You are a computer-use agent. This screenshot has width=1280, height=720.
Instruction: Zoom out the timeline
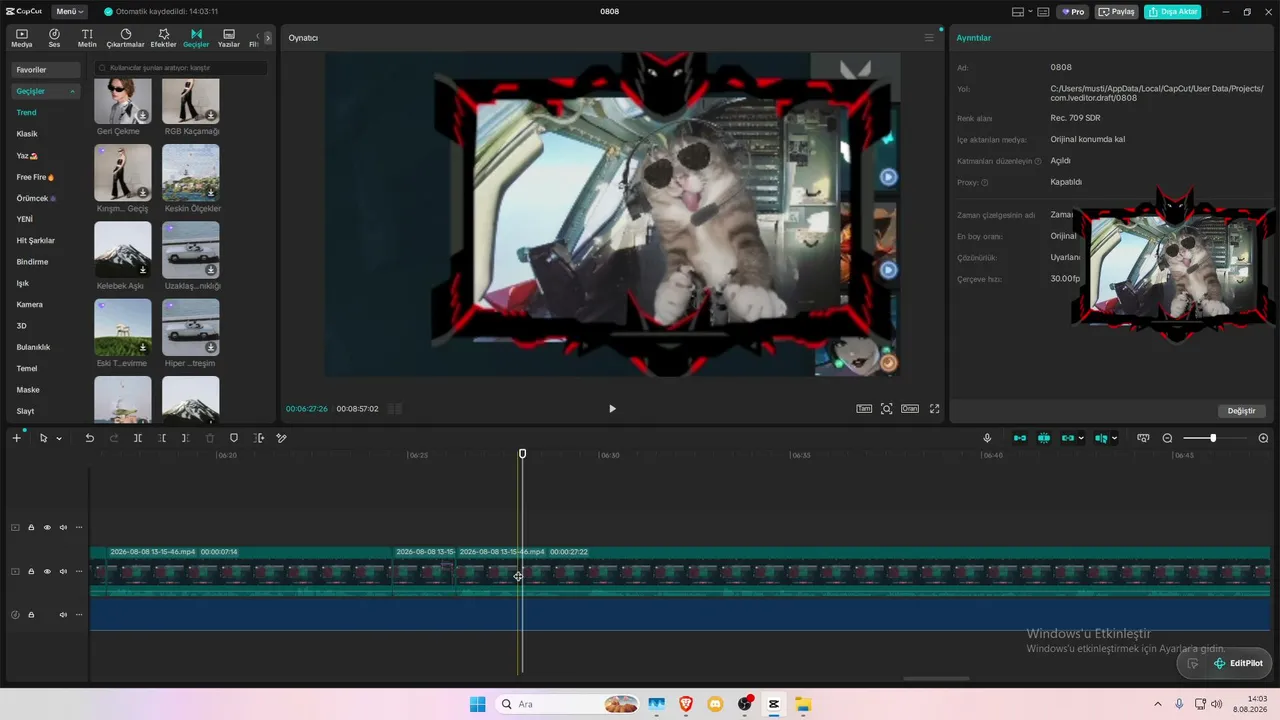[x=1167, y=438]
